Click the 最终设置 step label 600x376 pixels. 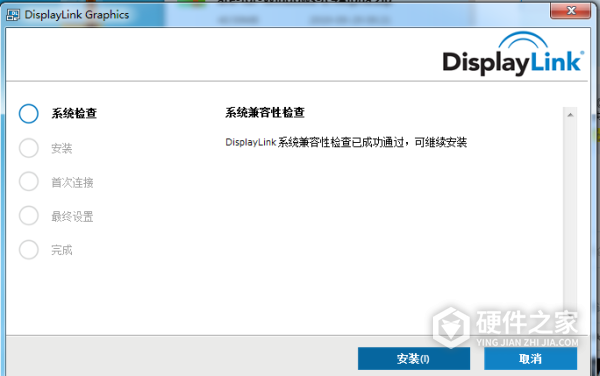coord(72,216)
